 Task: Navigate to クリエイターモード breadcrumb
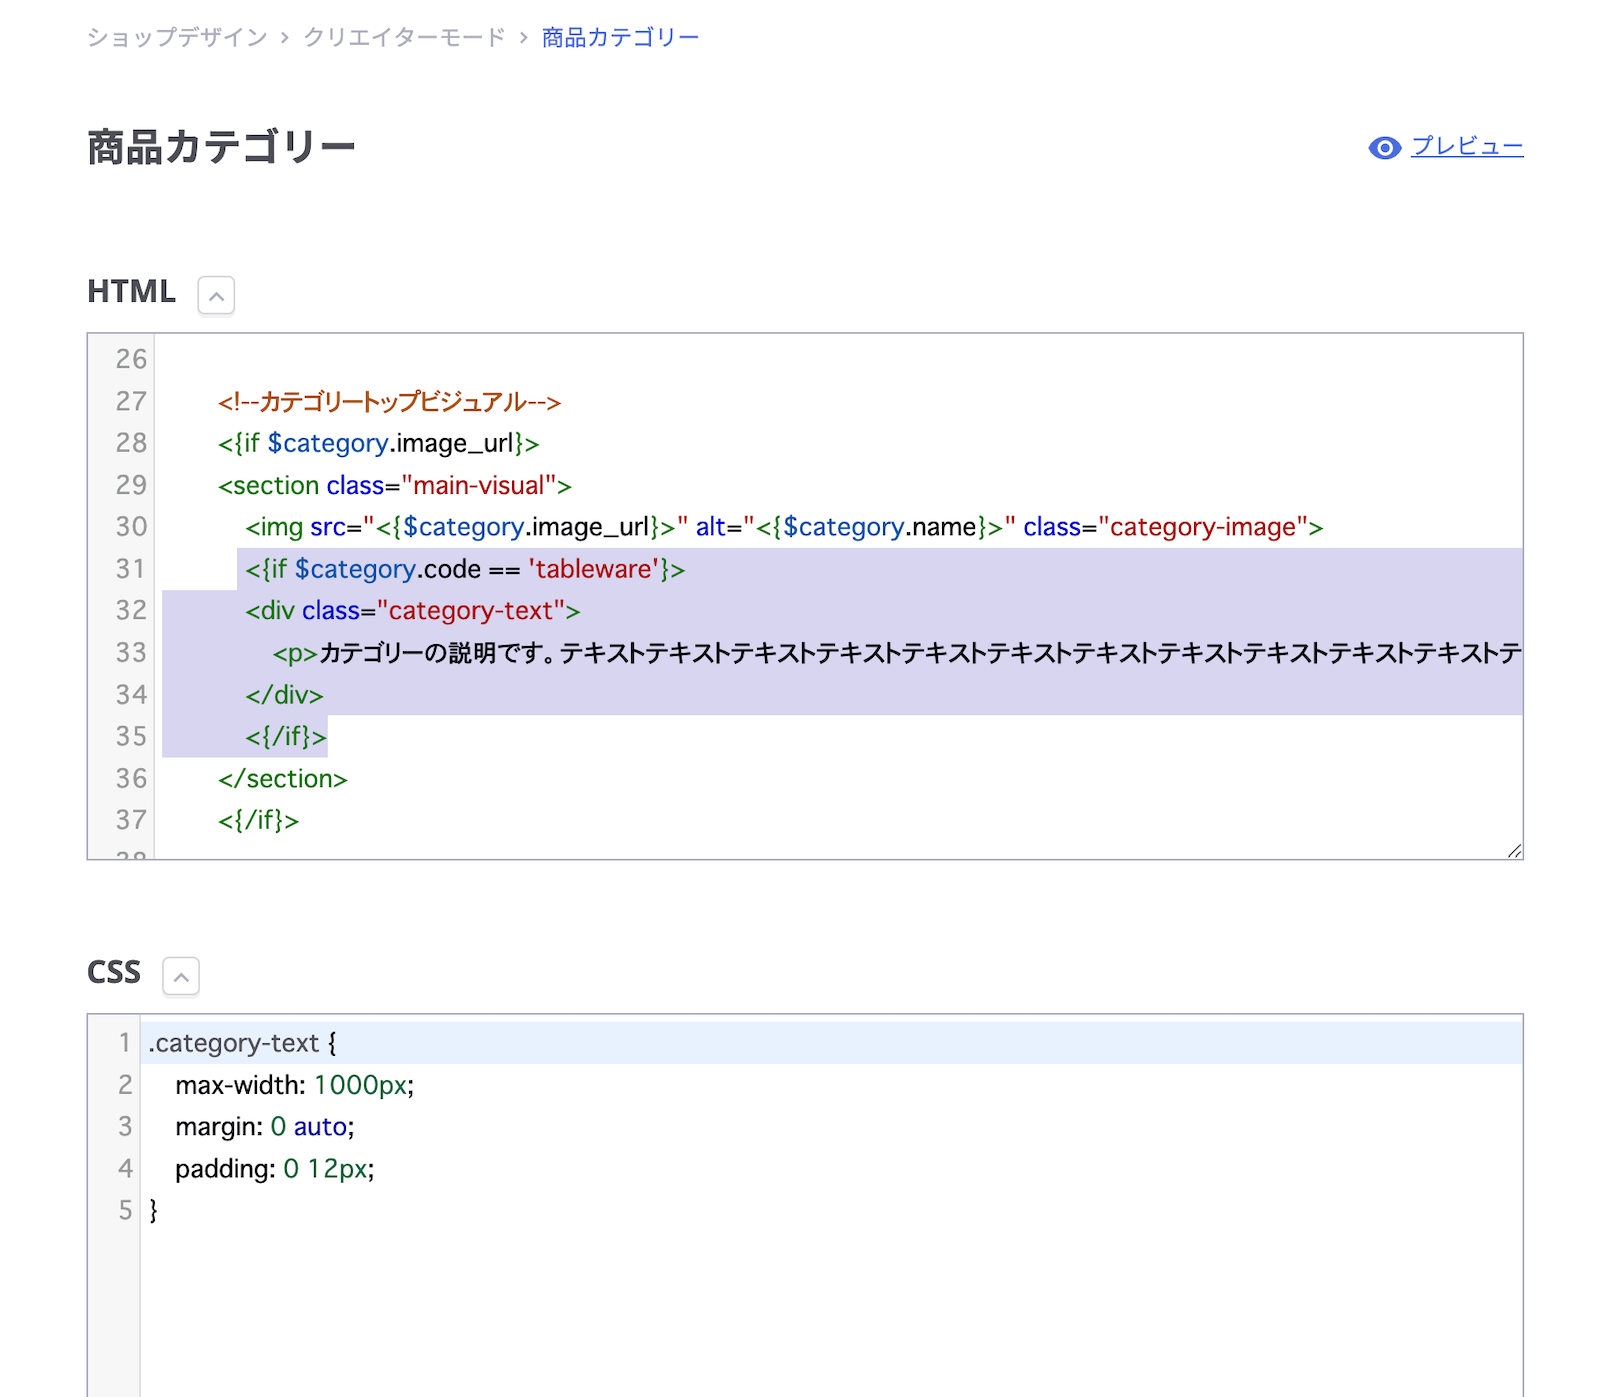[404, 38]
